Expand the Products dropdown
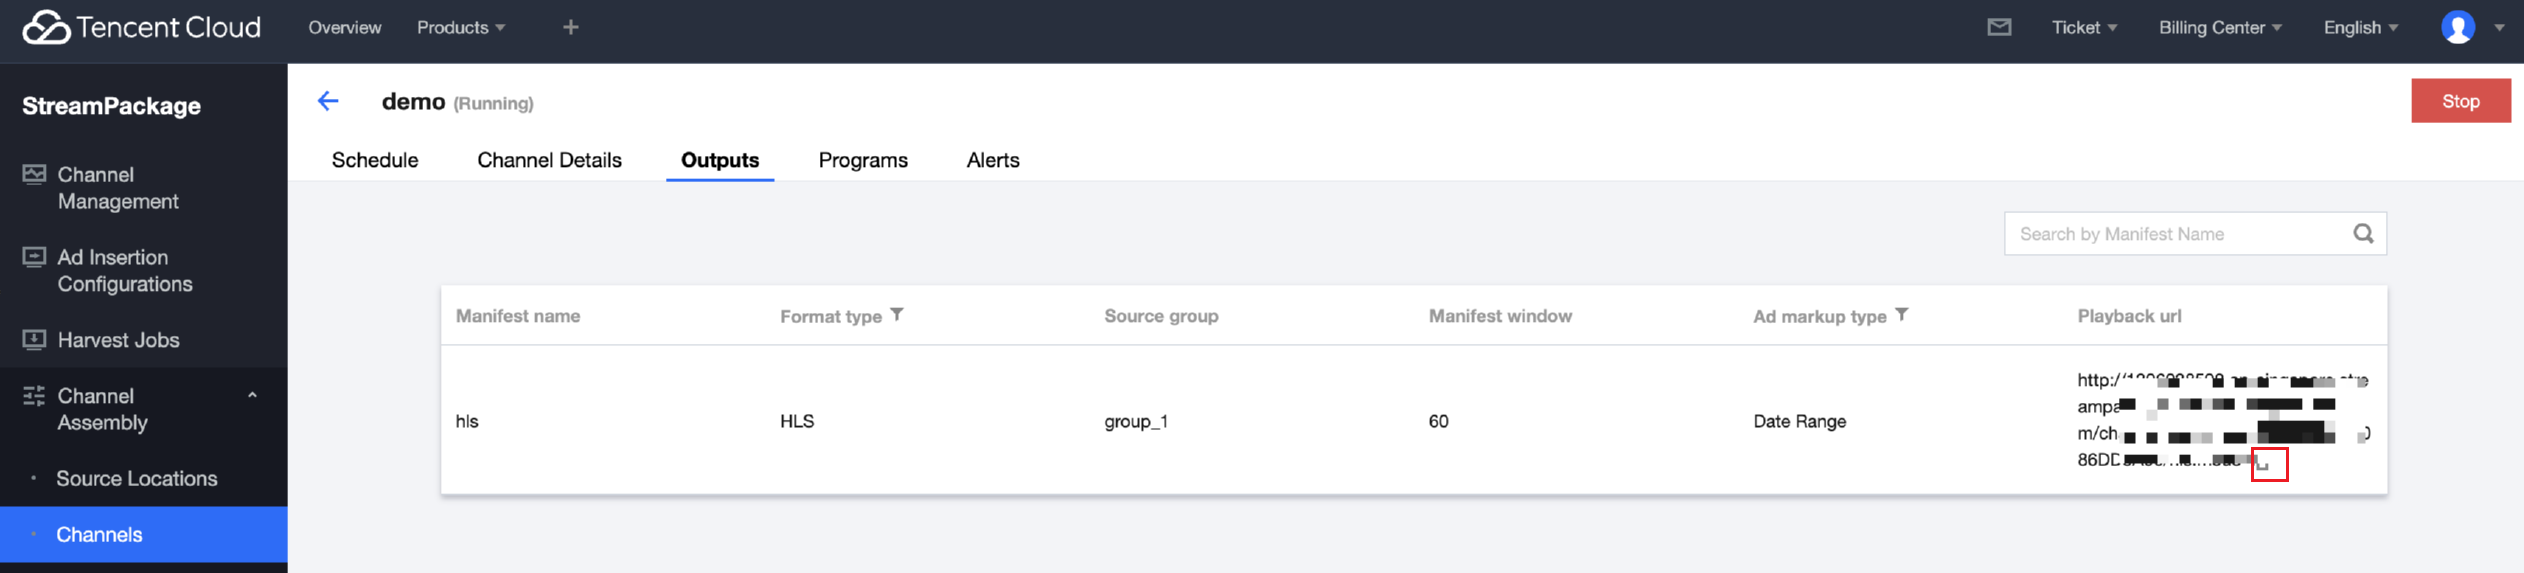Viewport: 2524px width, 573px height. [461, 27]
